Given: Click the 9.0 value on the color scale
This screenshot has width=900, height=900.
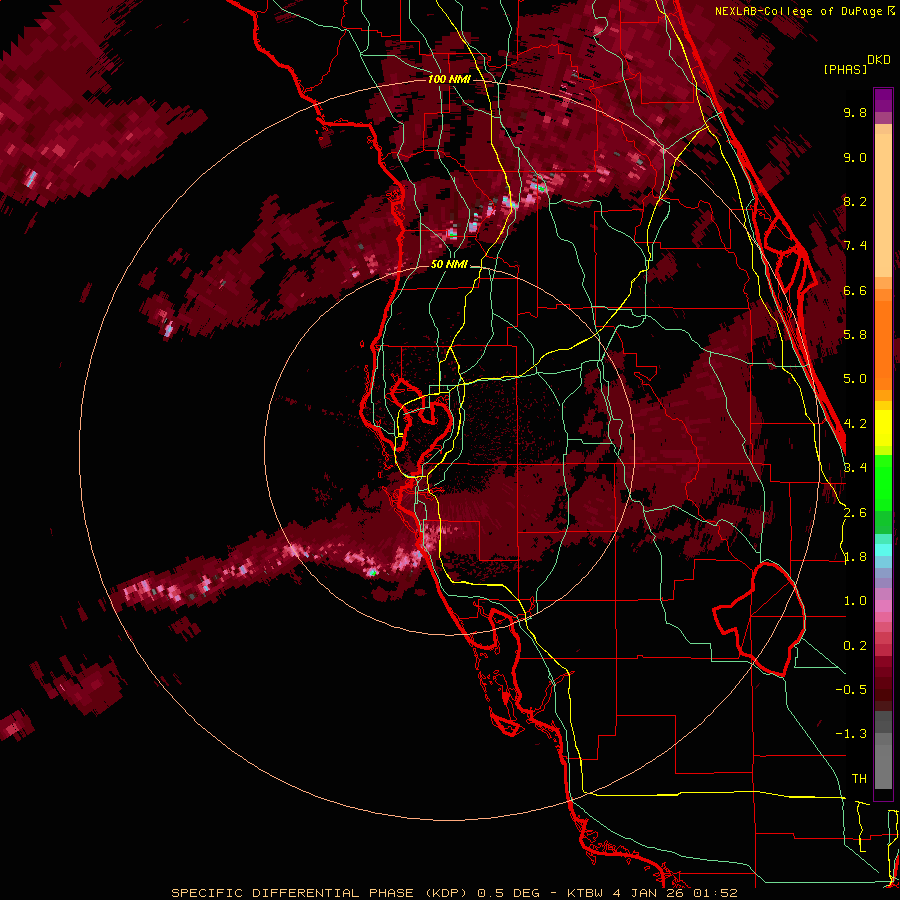Looking at the screenshot, I should point(855,157).
